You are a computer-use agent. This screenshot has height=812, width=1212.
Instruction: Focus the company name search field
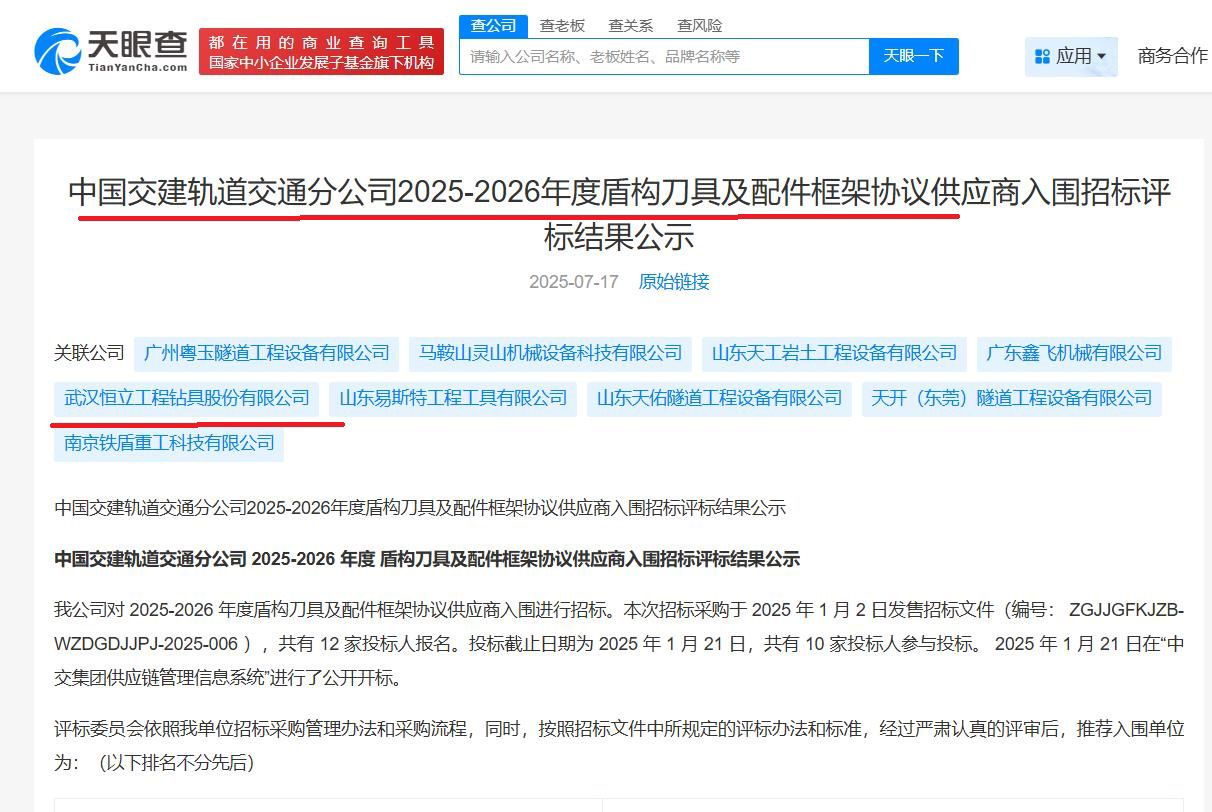click(x=664, y=56)
